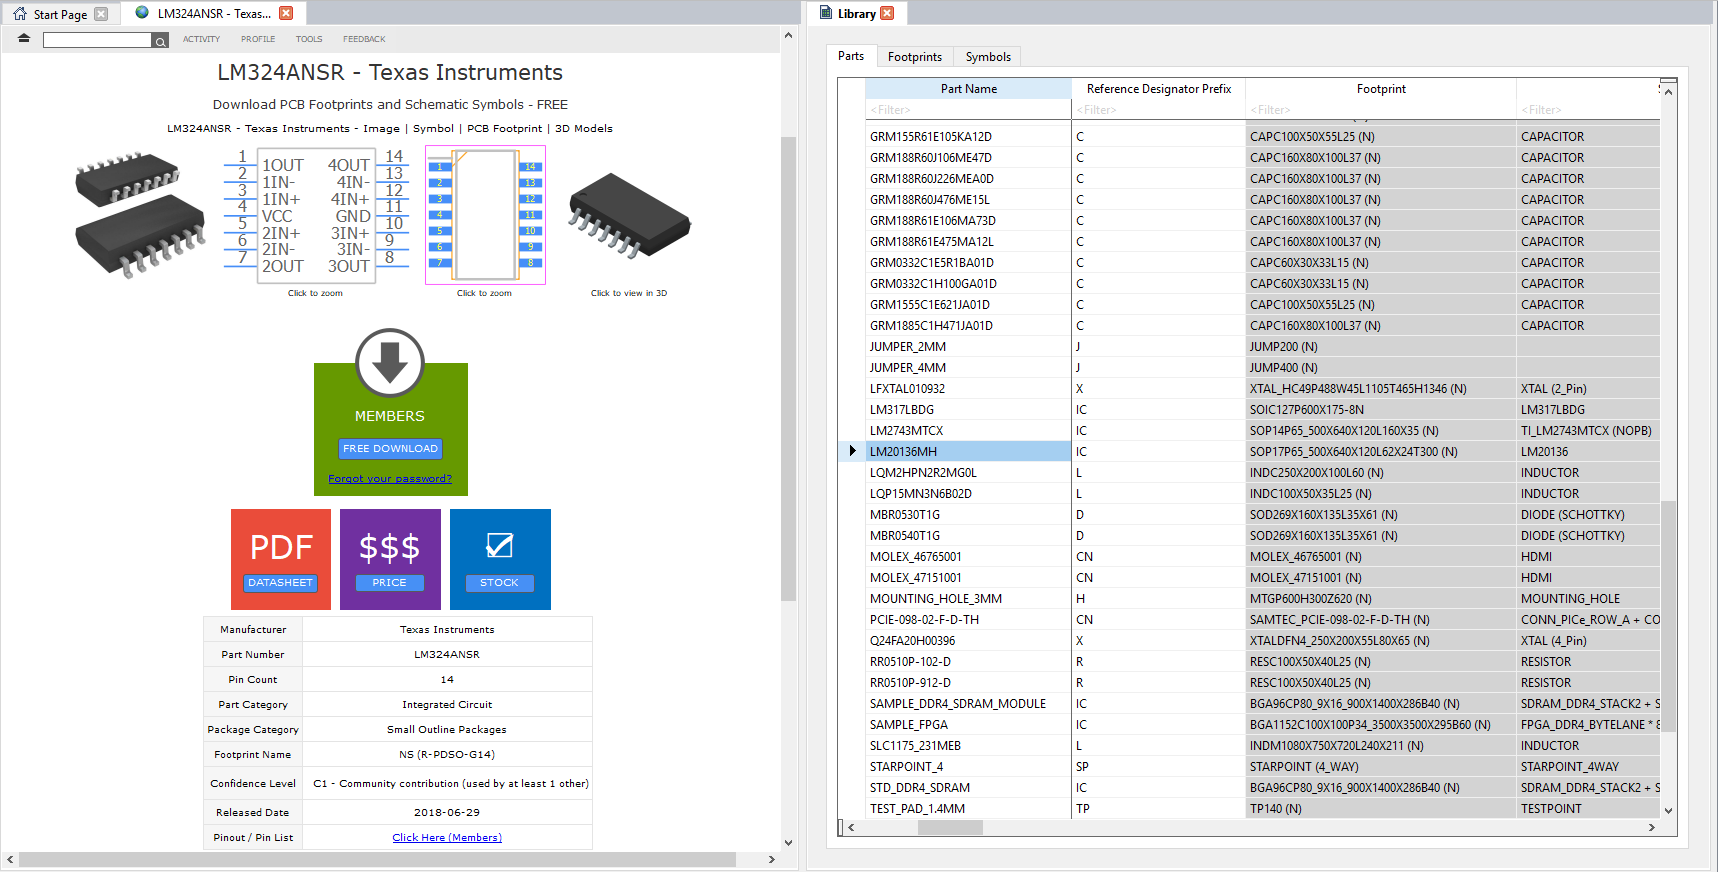Sort by Reference Designator Prefix header
Image resolution: width=1718 pixels, height=872 pixels.
(1158, 89)
